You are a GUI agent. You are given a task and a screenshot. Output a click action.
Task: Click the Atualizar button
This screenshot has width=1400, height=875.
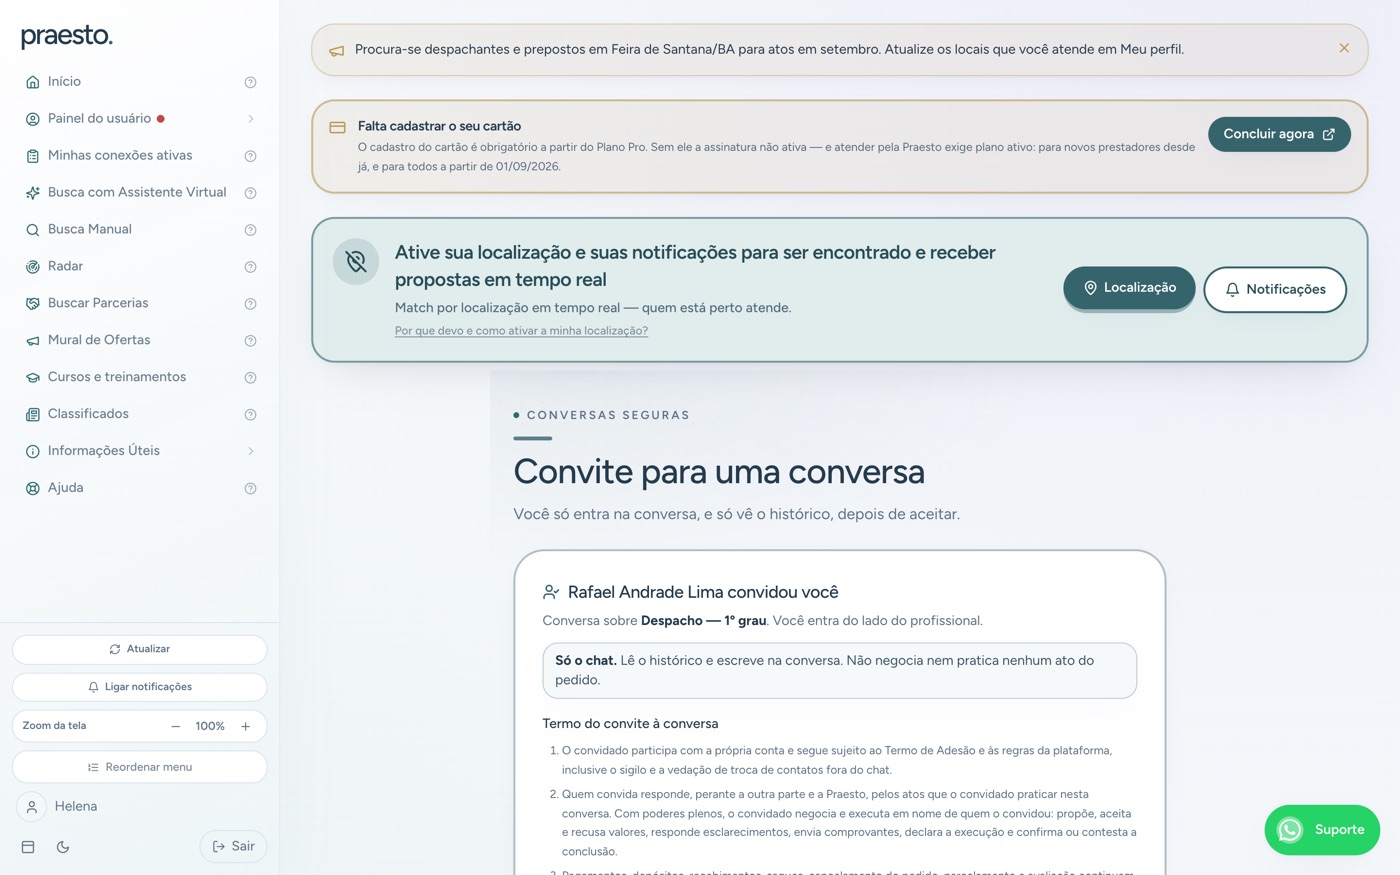pyautogui.click(x=140, y=649)
